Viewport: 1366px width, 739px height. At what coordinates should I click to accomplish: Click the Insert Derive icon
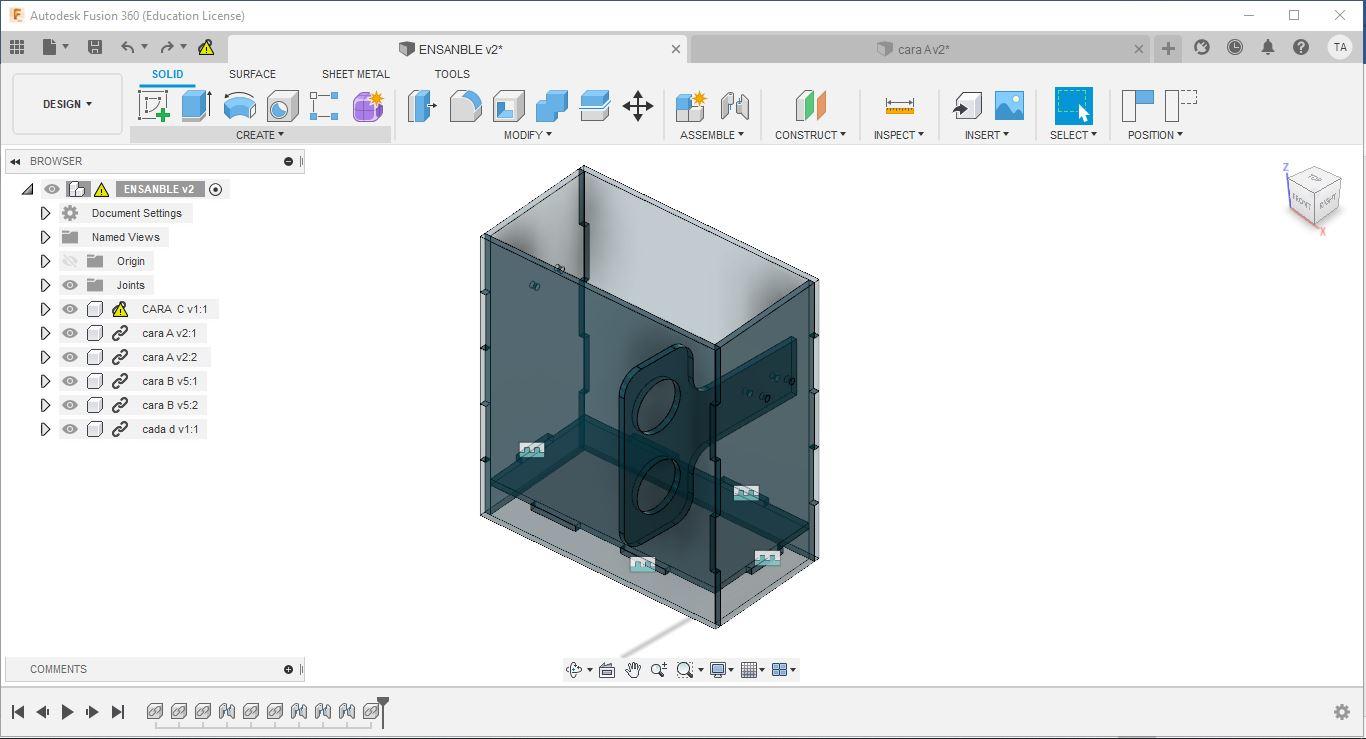click(x=966, y=106)
